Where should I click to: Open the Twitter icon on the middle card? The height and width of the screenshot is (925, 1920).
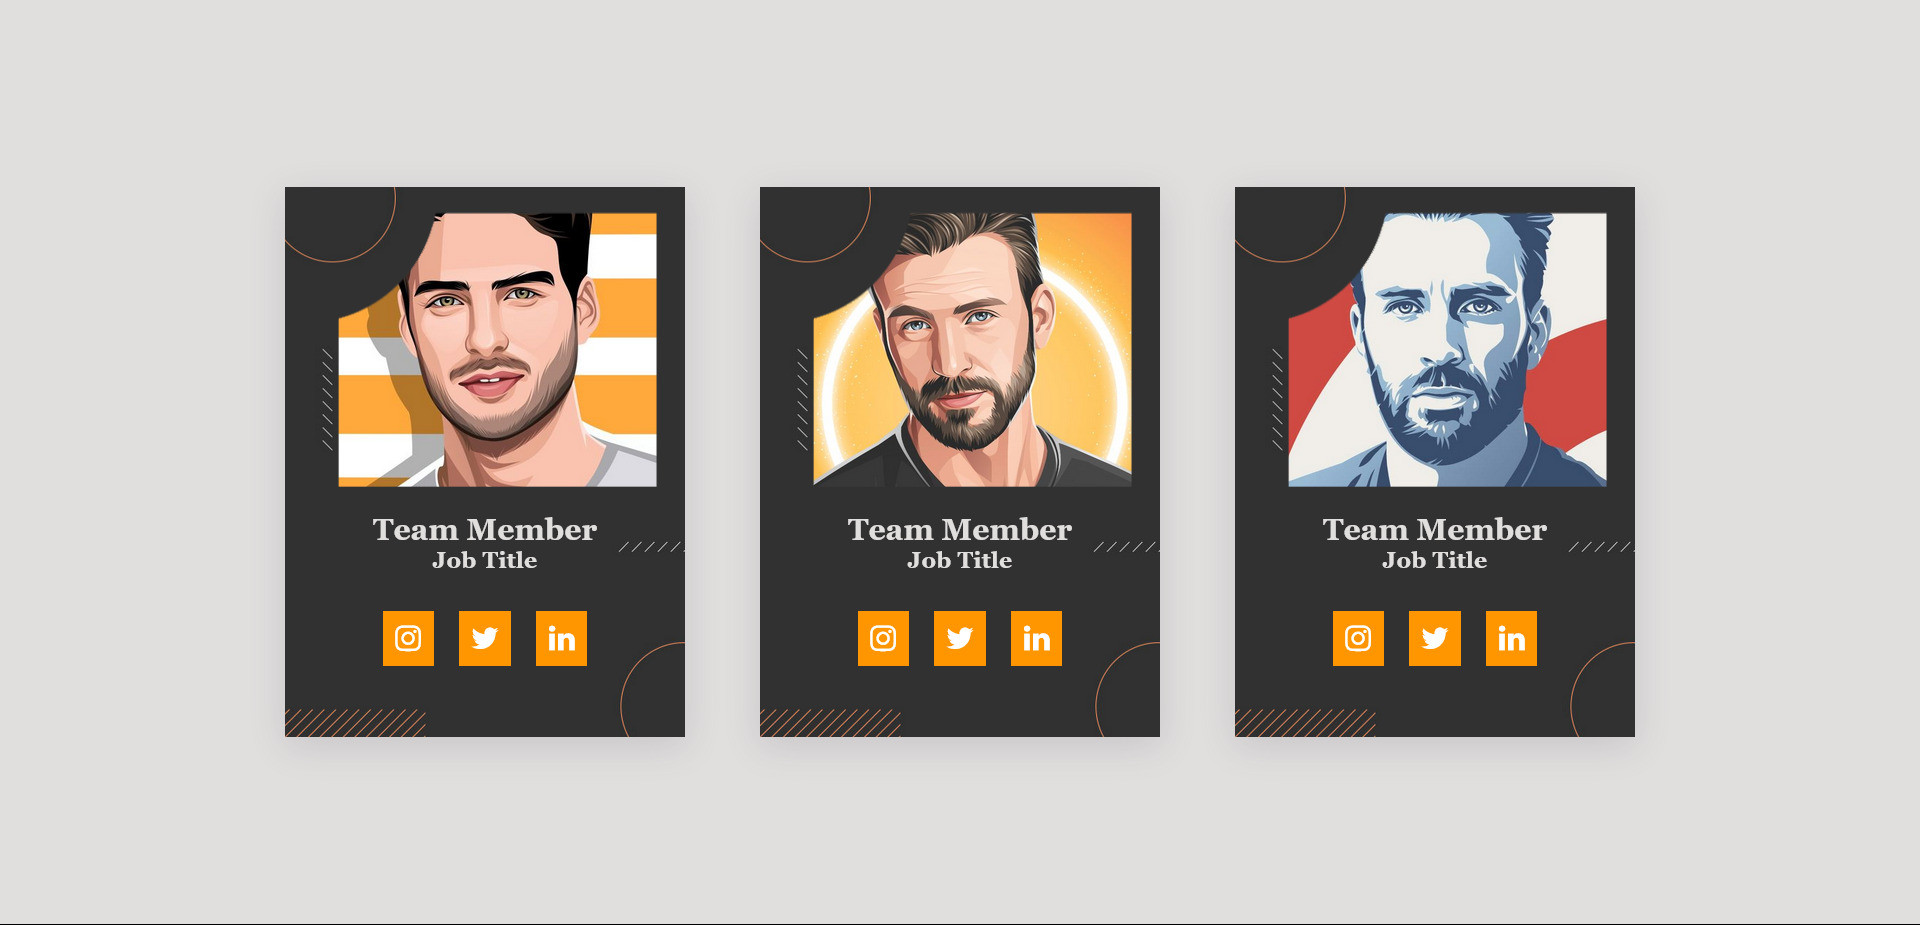click(x=960, y=638)
